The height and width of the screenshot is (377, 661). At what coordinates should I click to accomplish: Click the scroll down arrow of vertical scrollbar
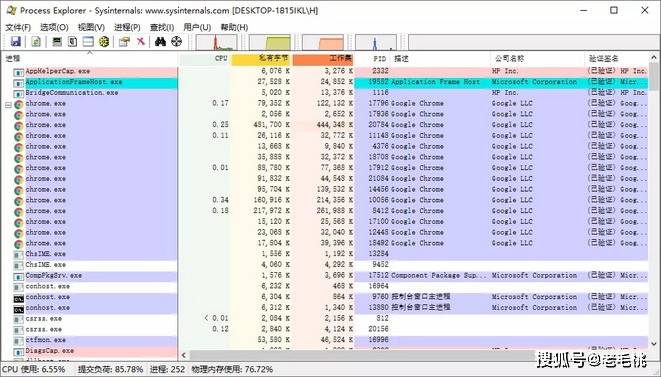tap(654, 345)
